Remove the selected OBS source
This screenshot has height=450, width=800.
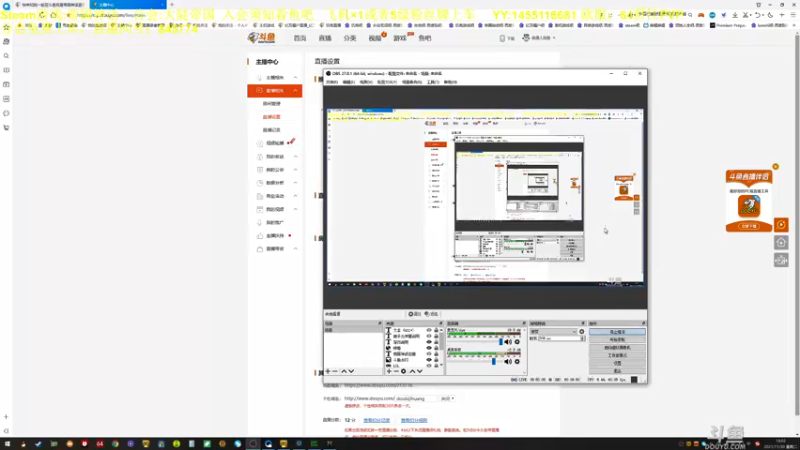pos(396,371)
